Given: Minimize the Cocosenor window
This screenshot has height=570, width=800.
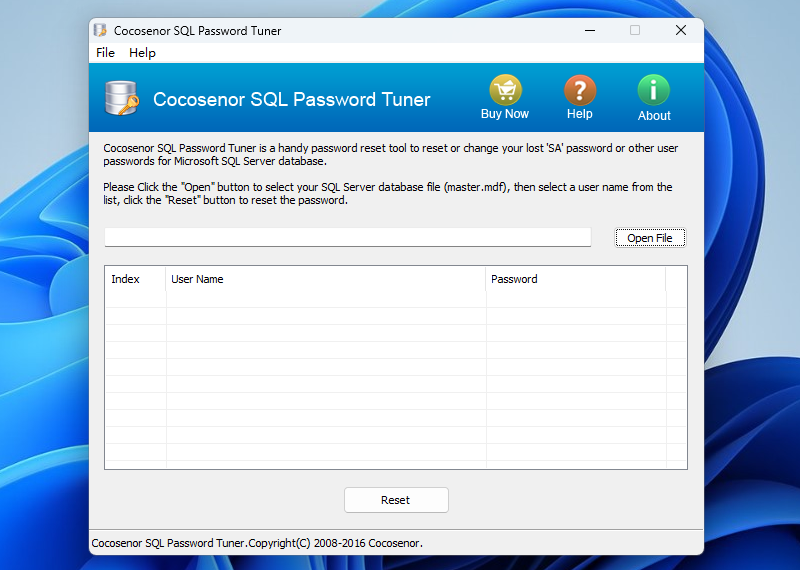Looking at the screenshot, I should pos(590,31).
